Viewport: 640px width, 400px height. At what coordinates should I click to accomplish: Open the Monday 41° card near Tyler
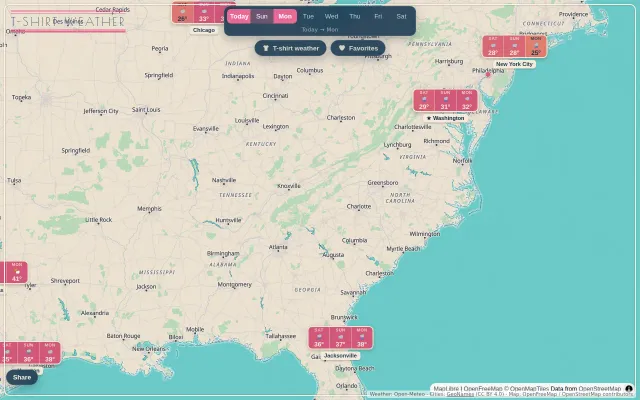(17, 272)
